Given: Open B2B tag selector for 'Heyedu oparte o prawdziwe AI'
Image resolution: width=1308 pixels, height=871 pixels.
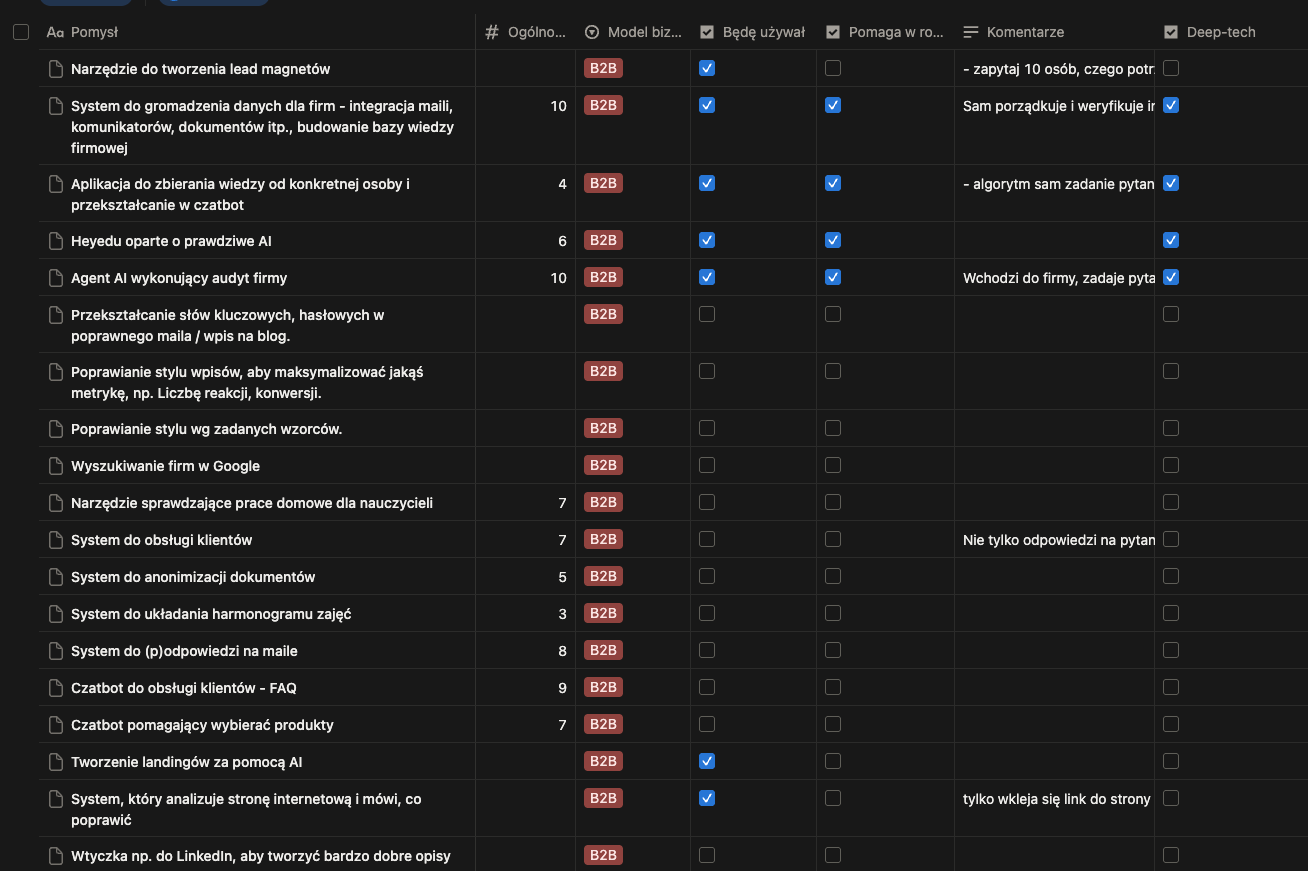Looking at the screenshot, I should [603, 240].
